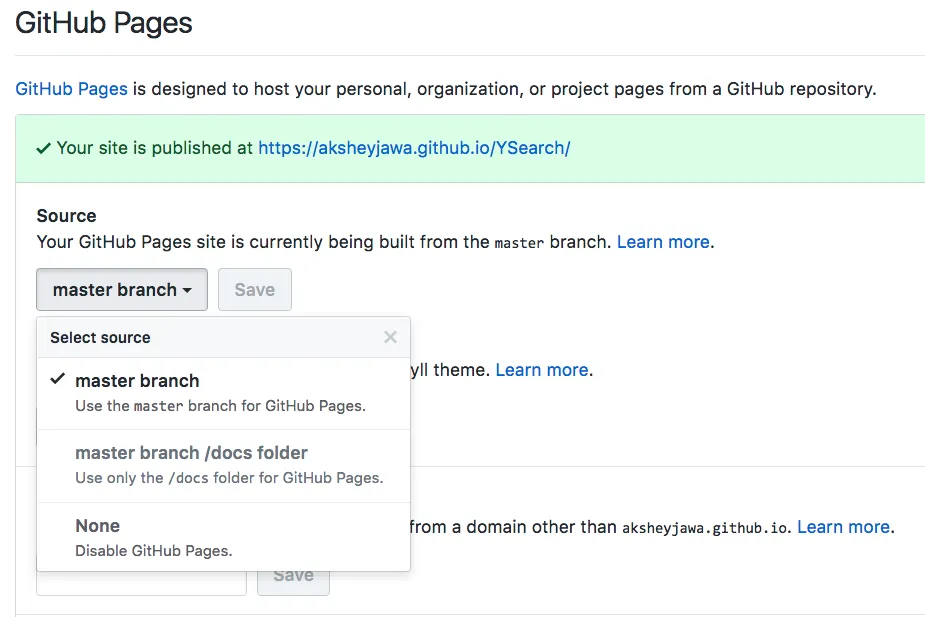Click the Disable GitHub Pages description text
The width and height of the screenshot is (925, 617).
click(153, 550)
